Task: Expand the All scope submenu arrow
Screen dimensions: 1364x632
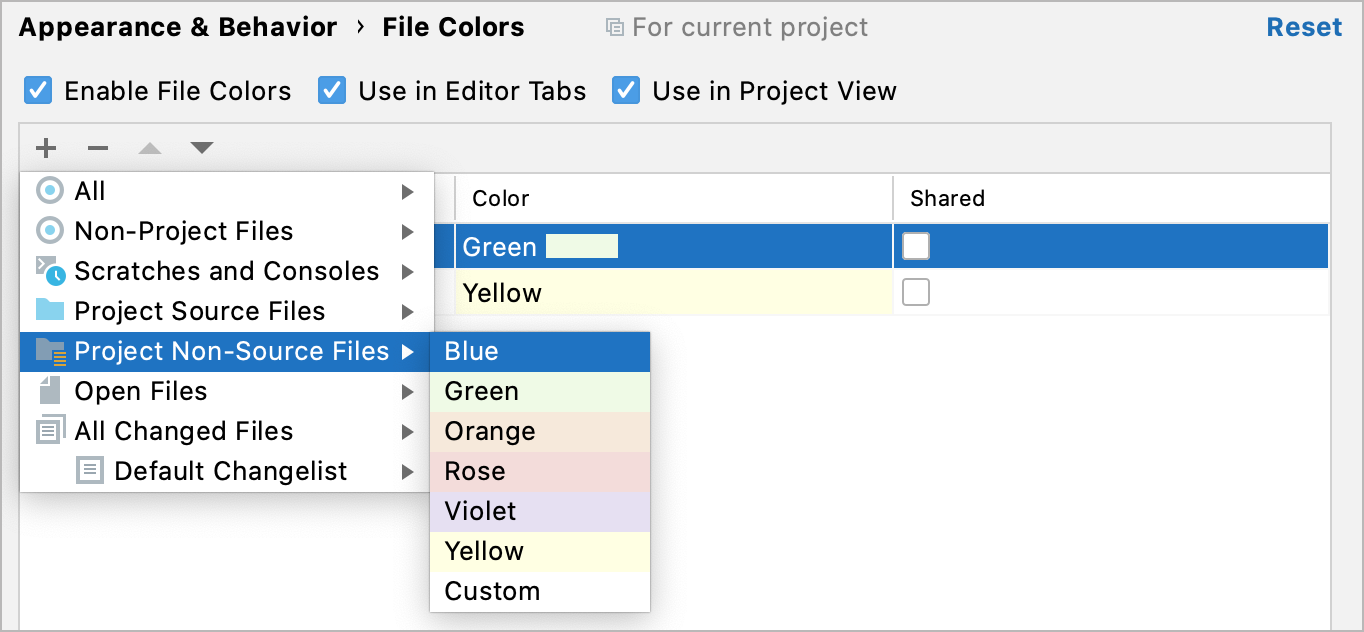Action: 409,191
